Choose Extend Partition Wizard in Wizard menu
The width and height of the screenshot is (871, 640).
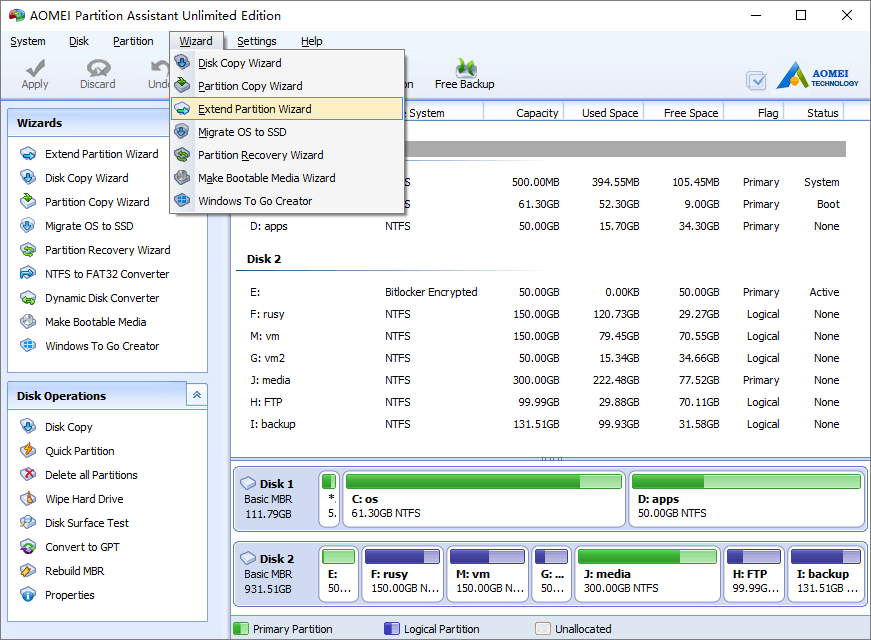pos(287,109)
